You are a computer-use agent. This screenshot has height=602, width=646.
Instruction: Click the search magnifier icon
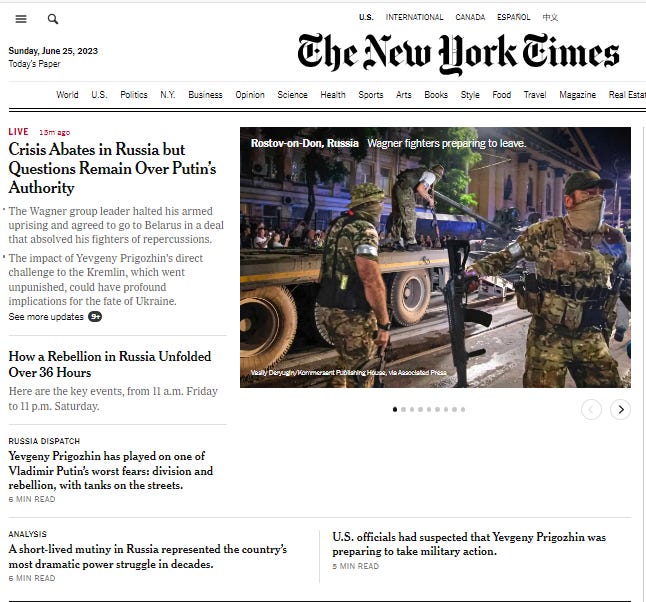[53, 19]
